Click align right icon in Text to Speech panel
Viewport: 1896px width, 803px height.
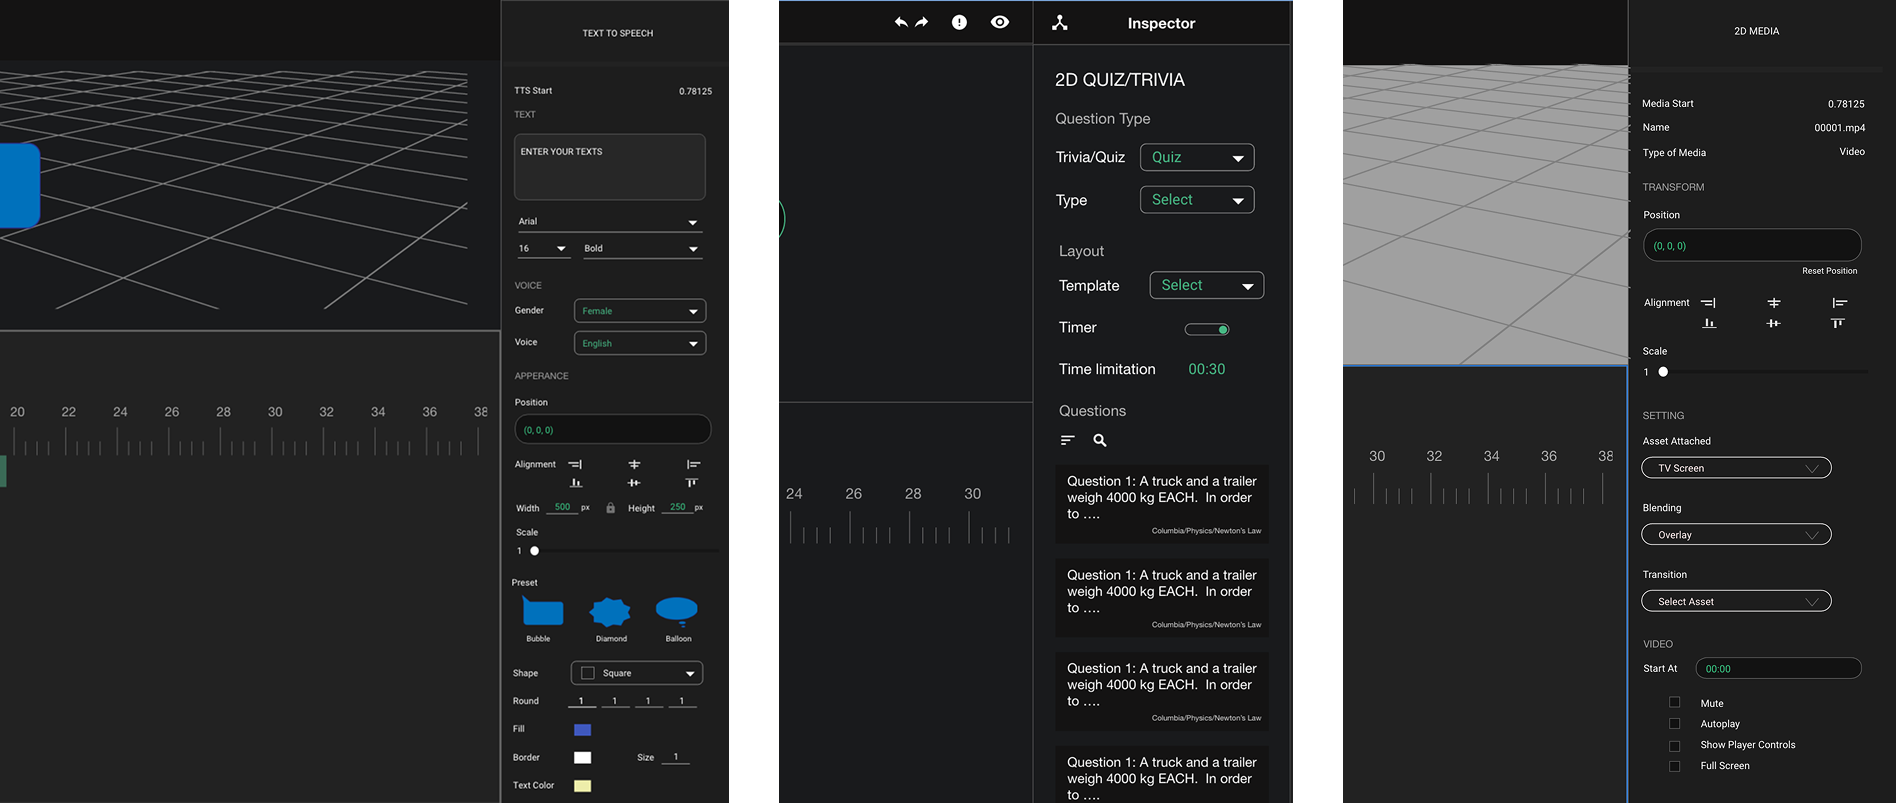pos(575,464)
